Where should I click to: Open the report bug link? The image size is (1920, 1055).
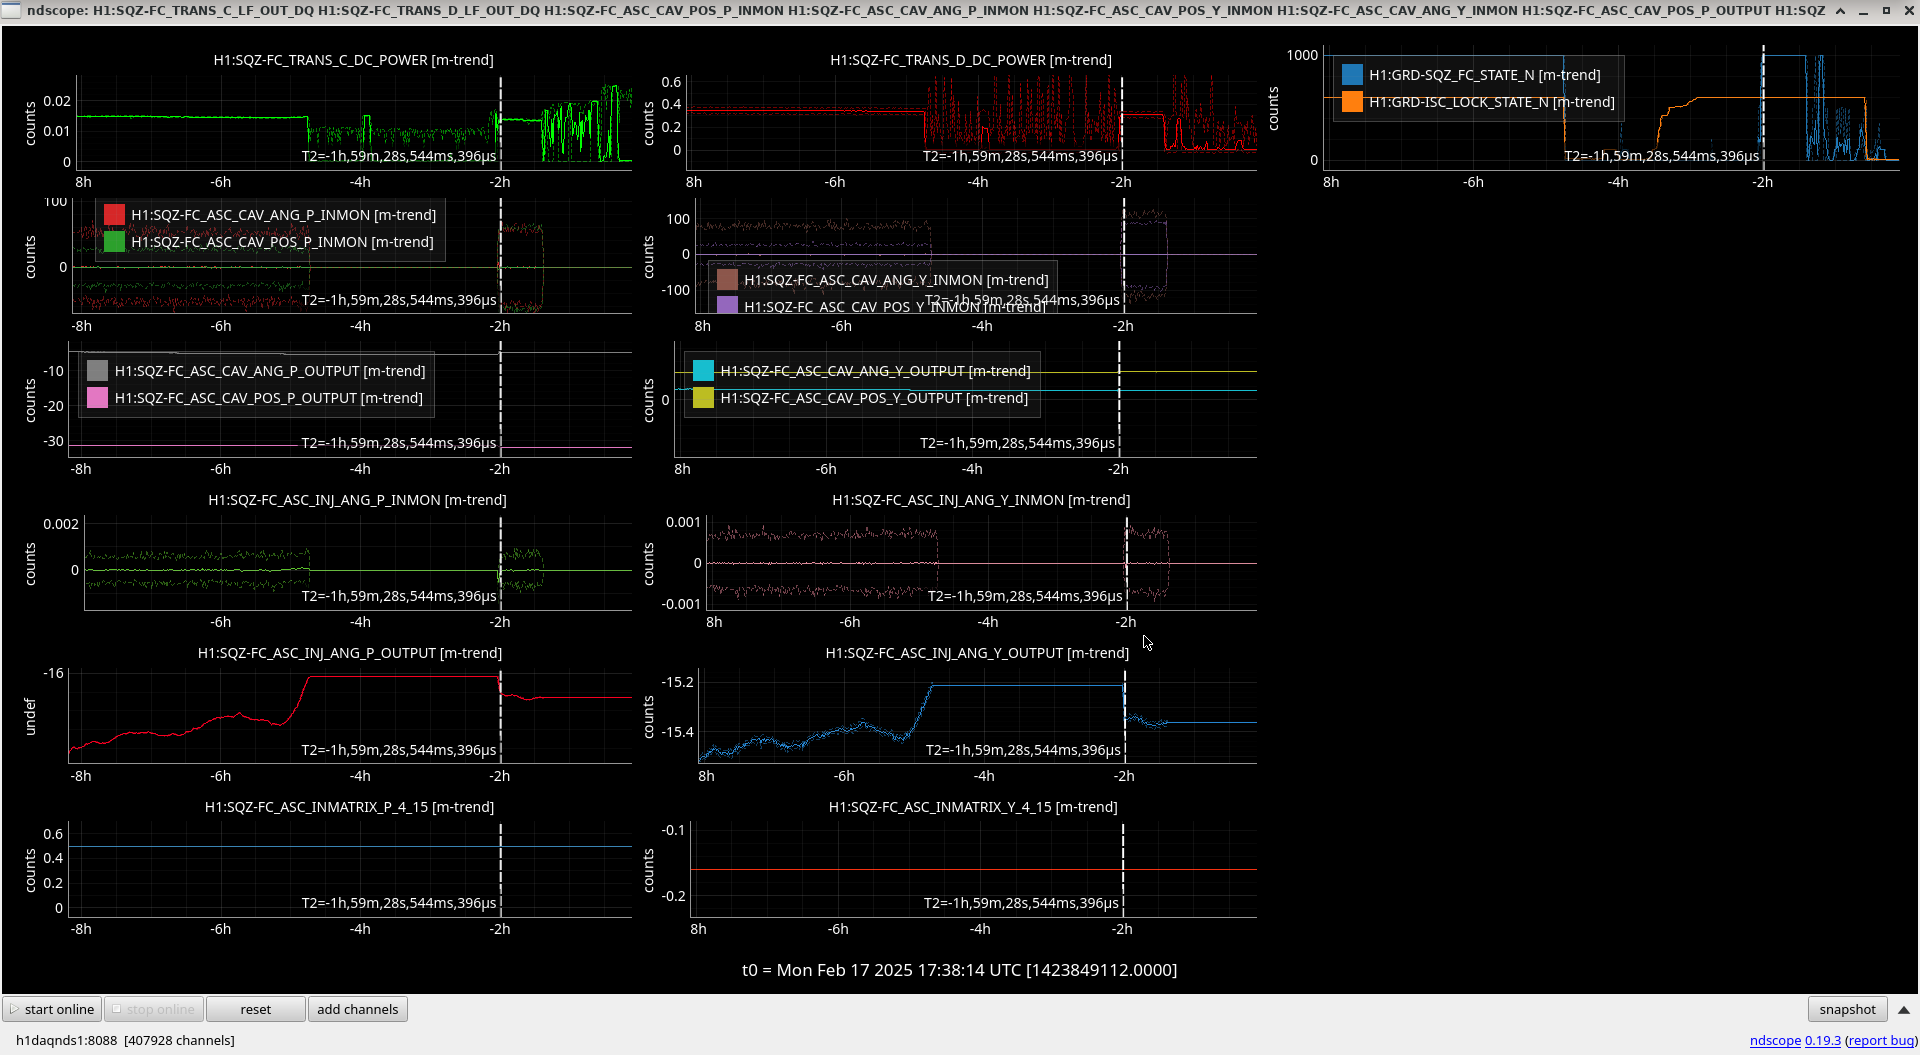click(1881, 1040)
